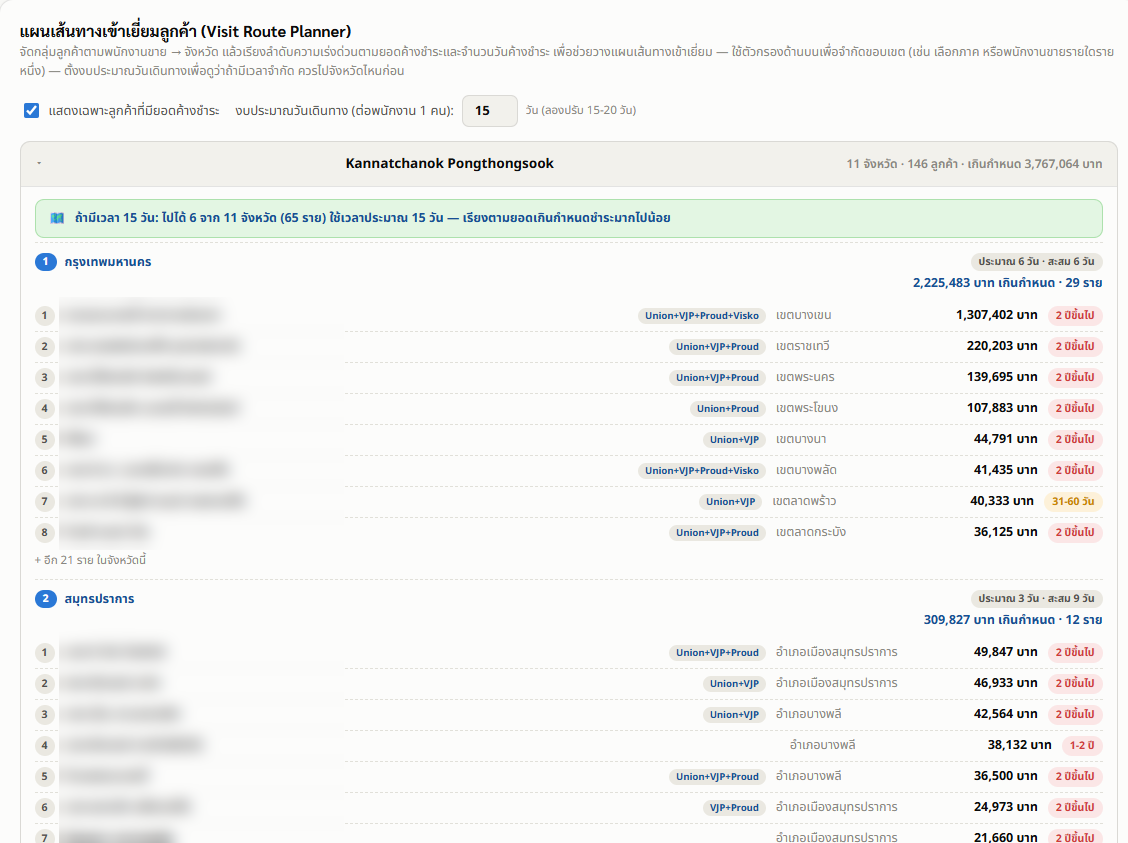Select the สมุทรปราการ province heading
Viewport: 1128px width, 843px height.
pyautogui.click(x=99, y=598)
